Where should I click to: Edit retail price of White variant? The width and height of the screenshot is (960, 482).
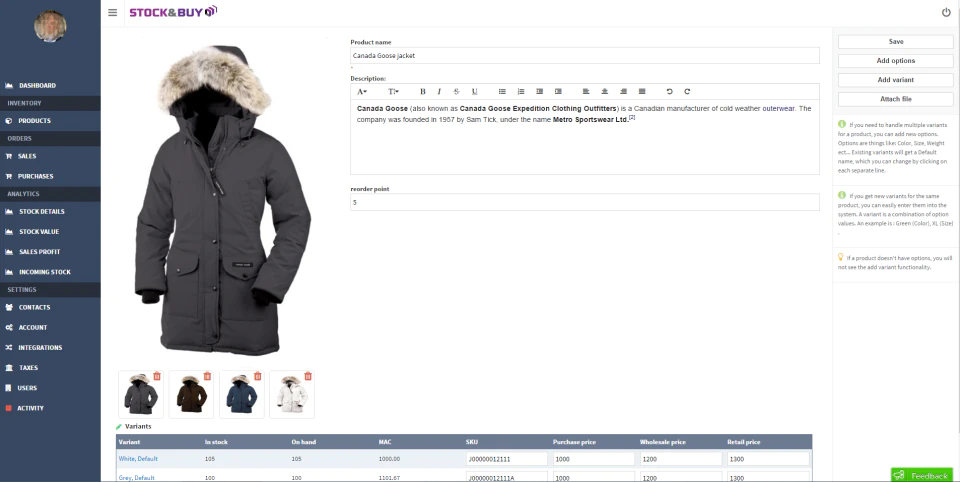click(768, 459)
